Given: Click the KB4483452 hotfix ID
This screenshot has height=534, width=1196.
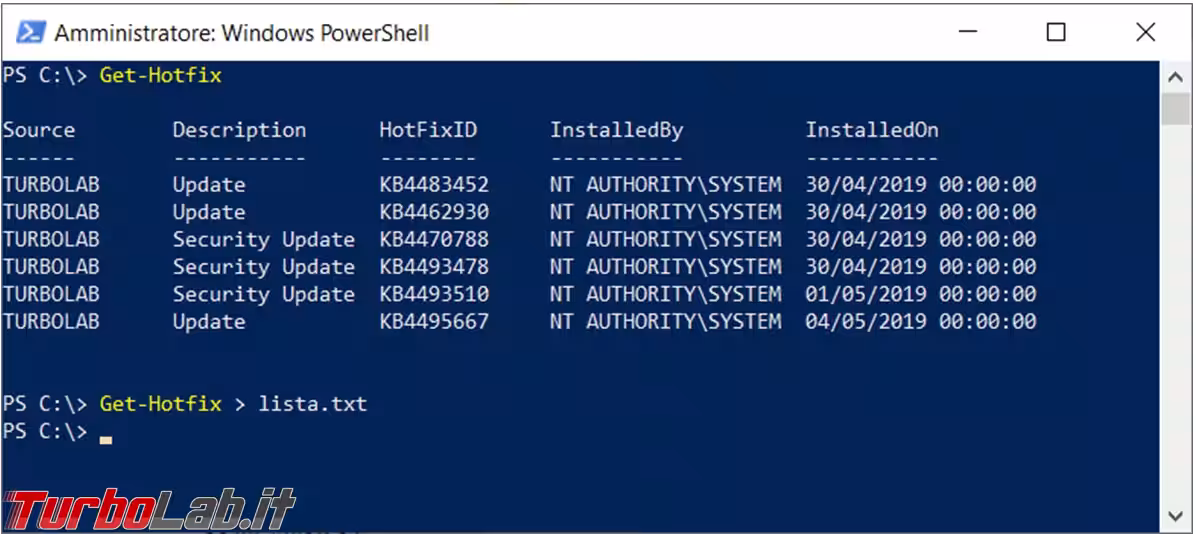Looking at the screenshot, I should pyautogui.click(x=434, y=185).
